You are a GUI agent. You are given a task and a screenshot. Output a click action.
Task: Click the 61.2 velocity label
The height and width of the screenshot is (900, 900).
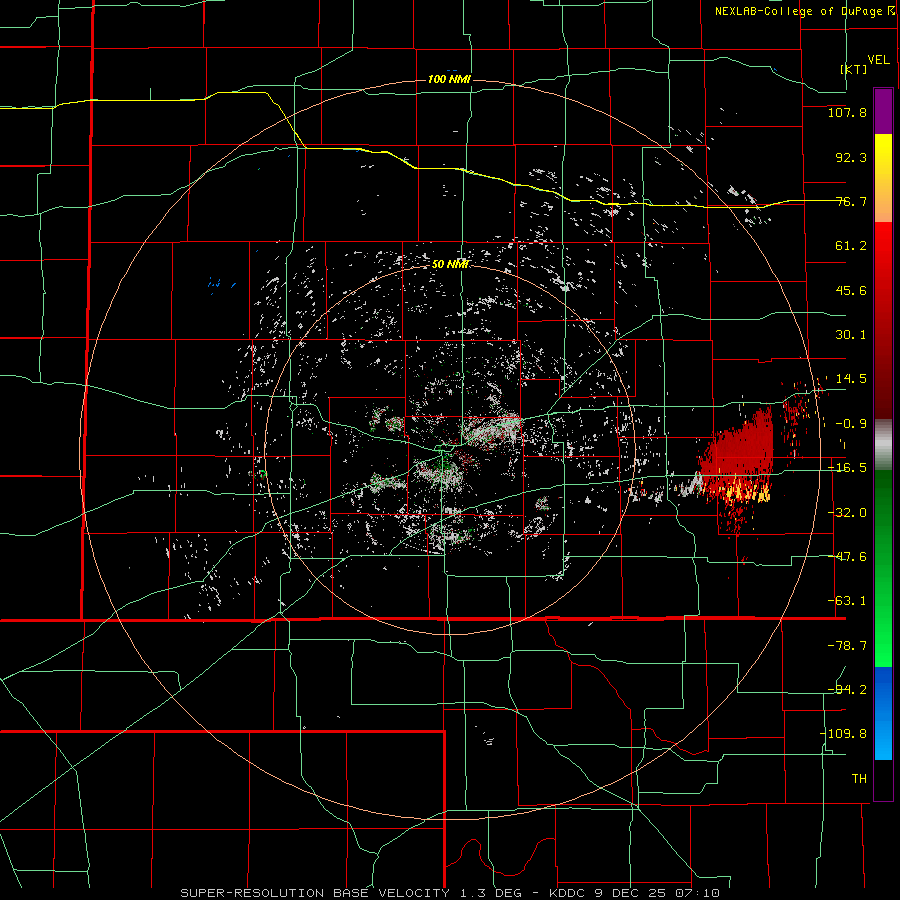(851, 246)
